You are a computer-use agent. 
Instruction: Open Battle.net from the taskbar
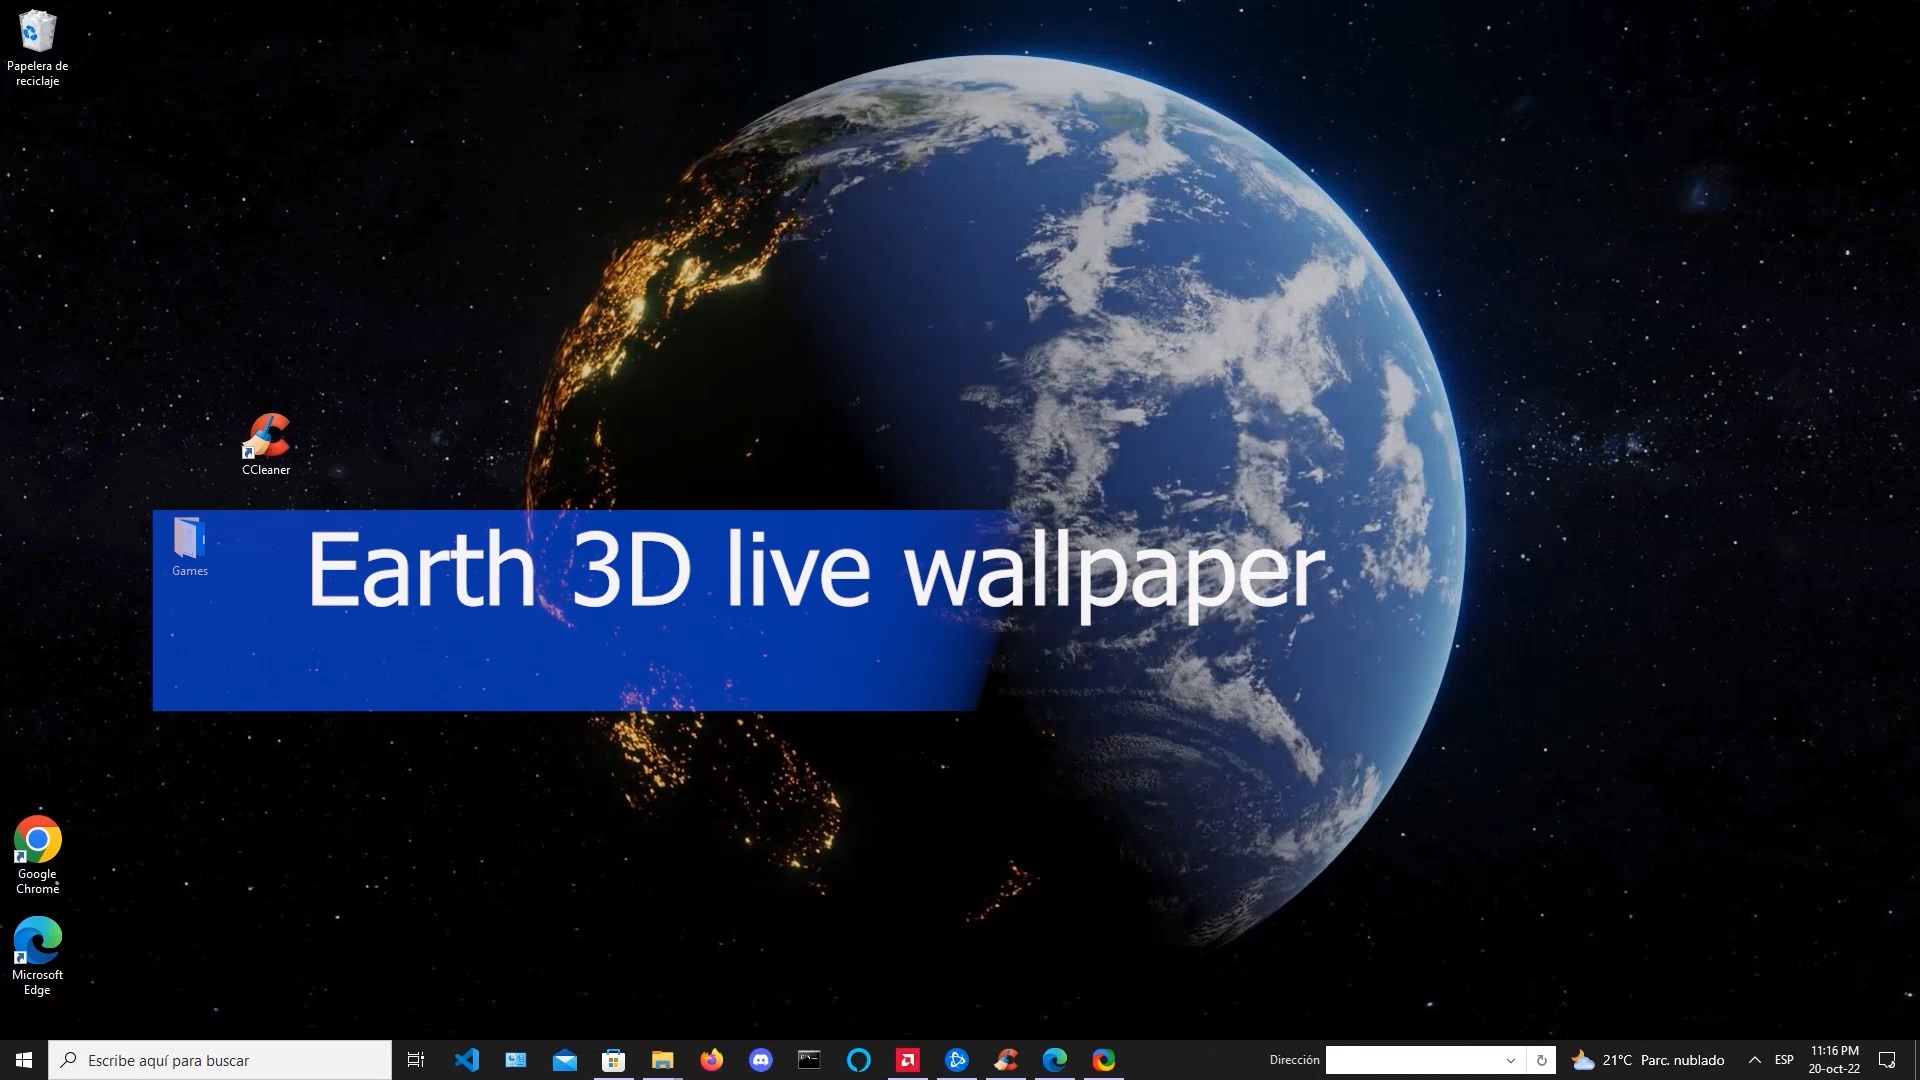pyautogui.click(x=956, y=1060)
